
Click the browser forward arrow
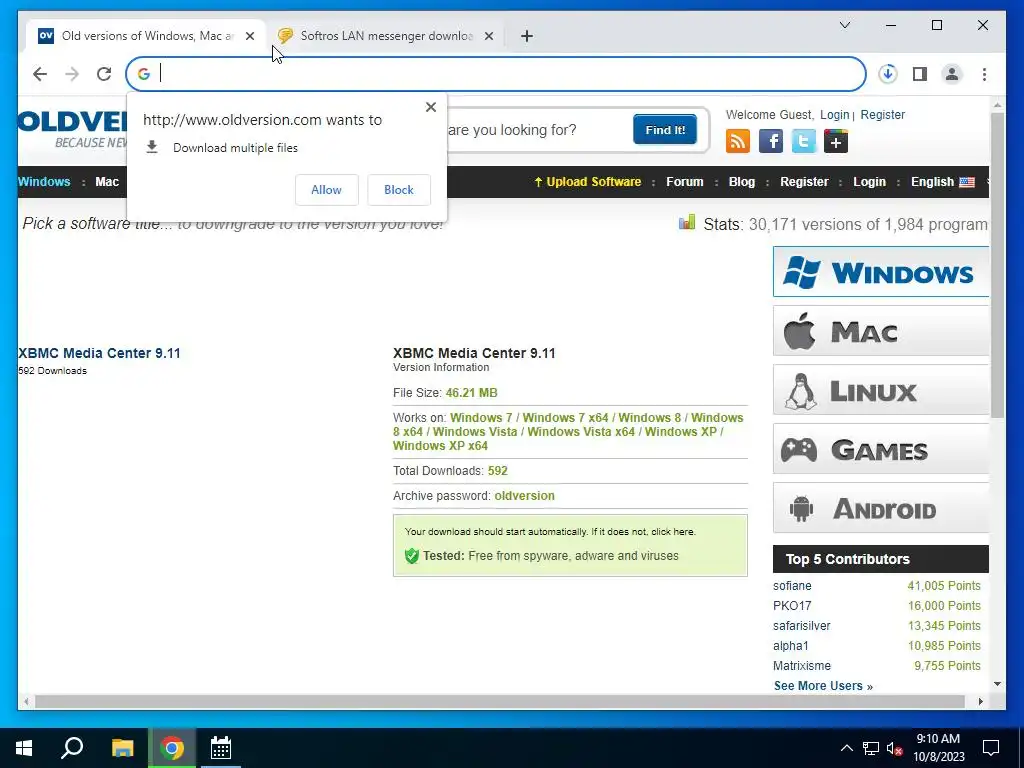72,74
